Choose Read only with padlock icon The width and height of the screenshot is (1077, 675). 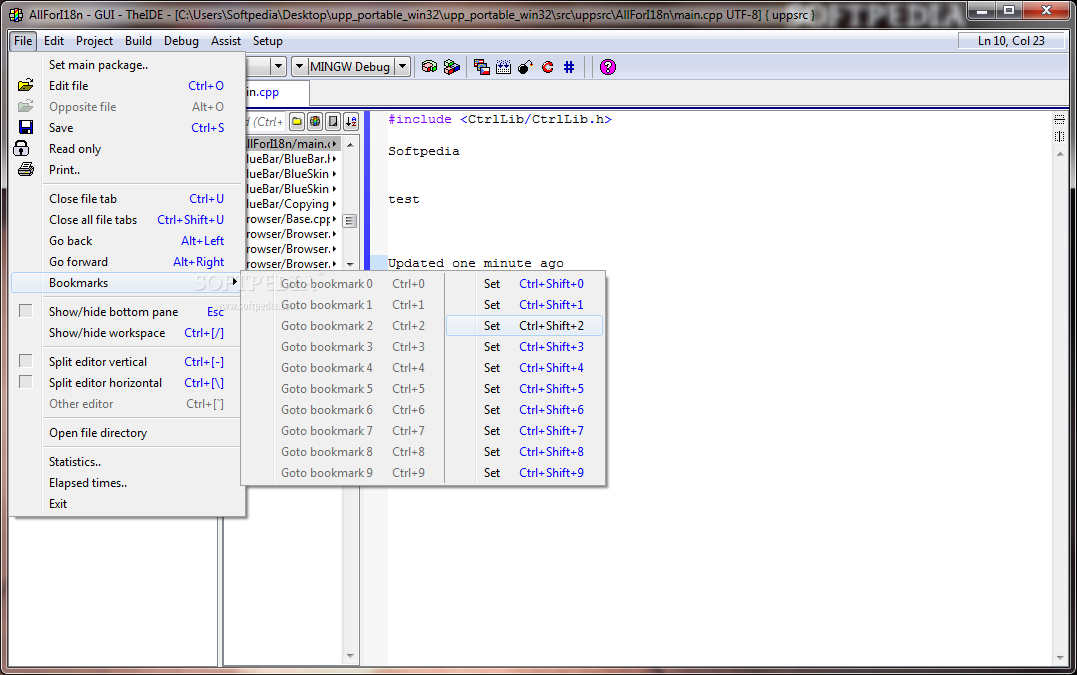coord(127,149)
